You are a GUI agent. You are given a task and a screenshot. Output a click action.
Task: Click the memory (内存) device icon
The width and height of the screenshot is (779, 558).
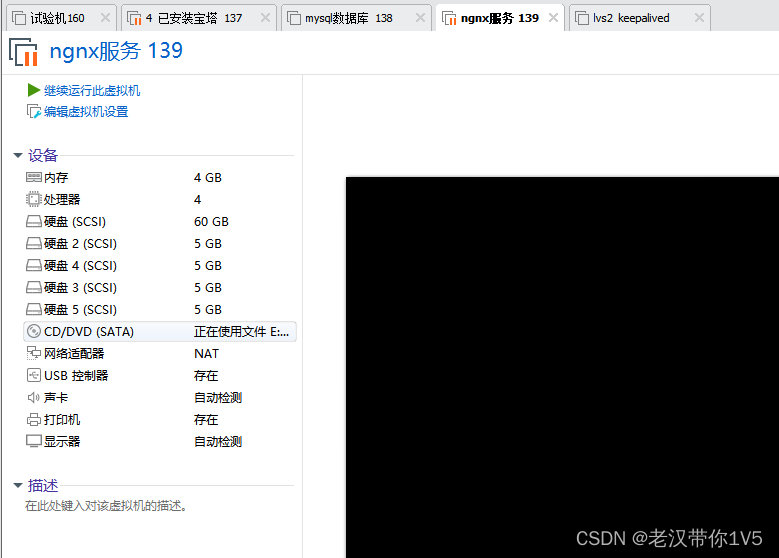[34, 177]
